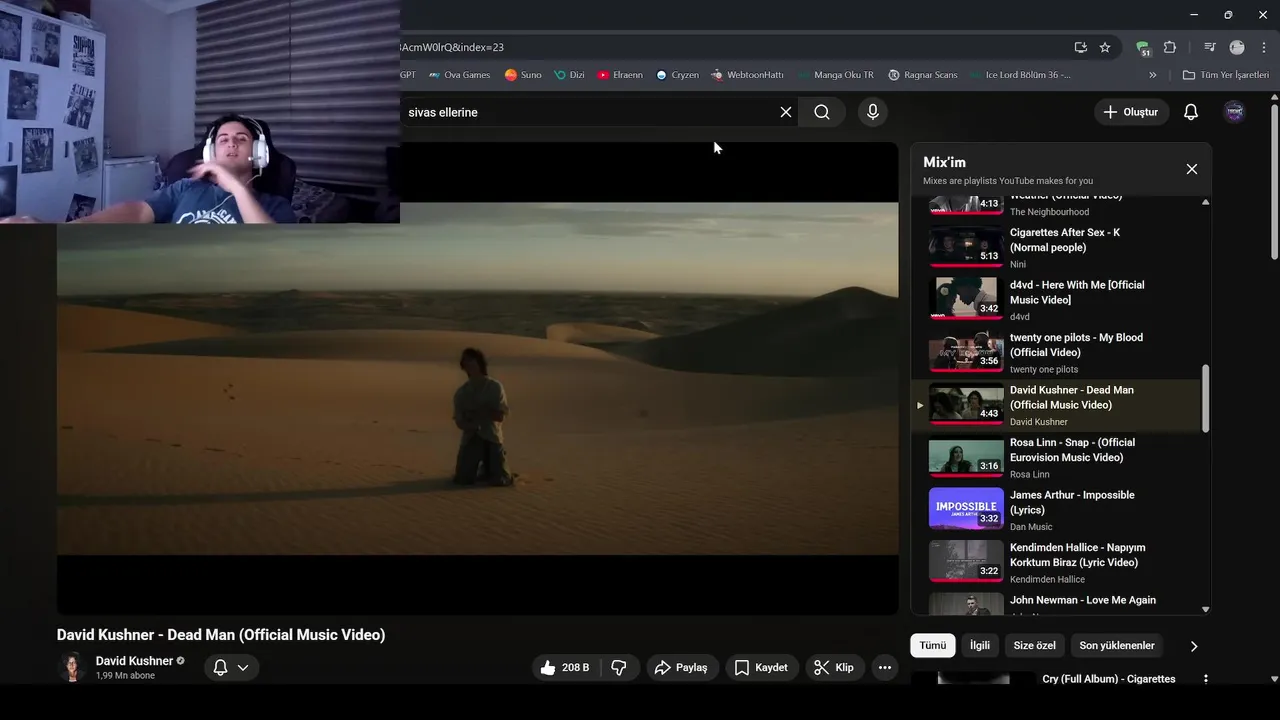Play d4vd - Here With Me from the mix
1280x720 pixels.
click(1055, 300)
